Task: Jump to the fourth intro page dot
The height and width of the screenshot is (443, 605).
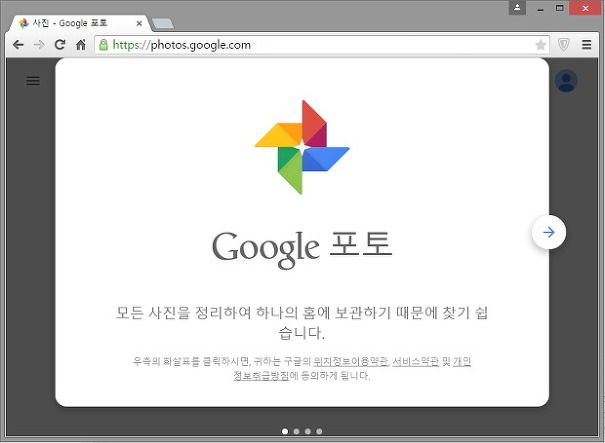Action: click(x=319, y=431)
